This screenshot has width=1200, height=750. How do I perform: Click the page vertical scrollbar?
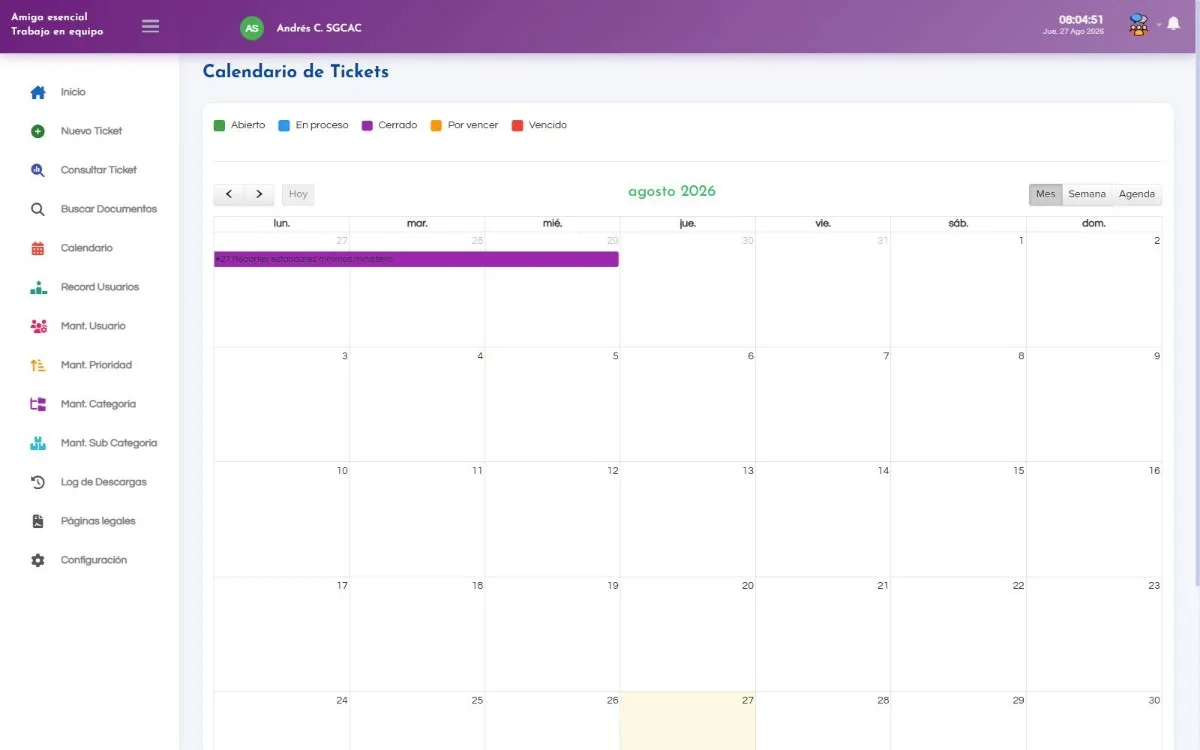click(1196, 320)
